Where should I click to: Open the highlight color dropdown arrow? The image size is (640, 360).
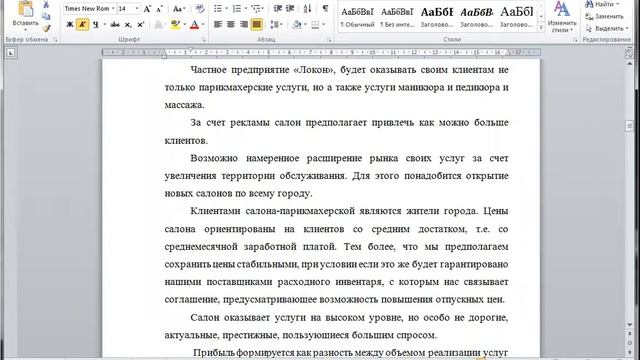click(x=185, y=25)
